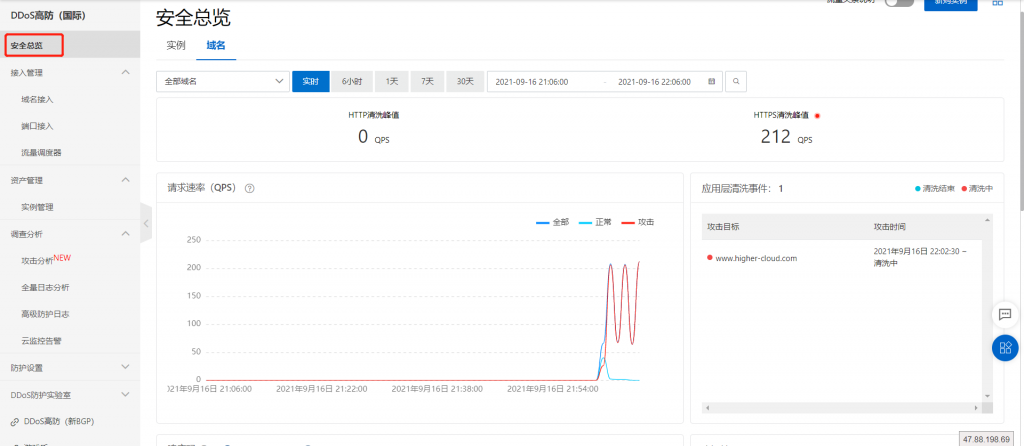Click the help icon next to 请求速率（QPS）
Viewport: 1024px width, 446px height.
[249, 187]
